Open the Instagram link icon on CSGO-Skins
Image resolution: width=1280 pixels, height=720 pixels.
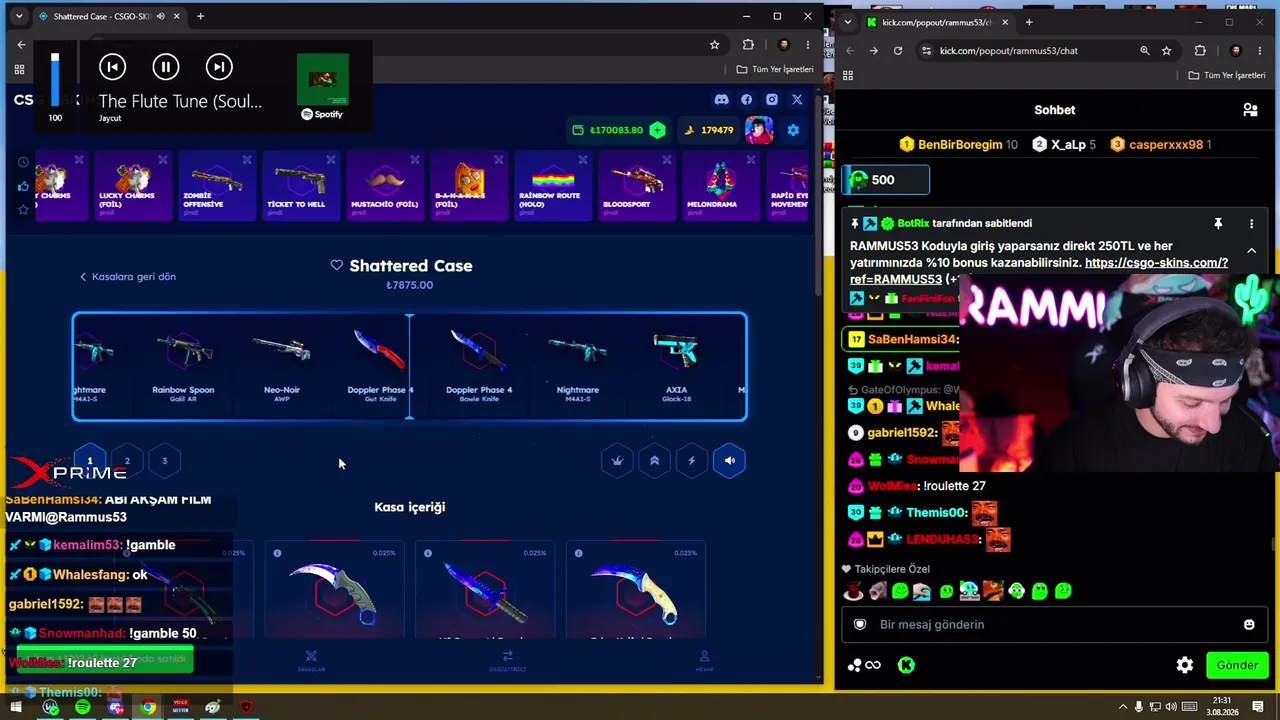[772, 100]
